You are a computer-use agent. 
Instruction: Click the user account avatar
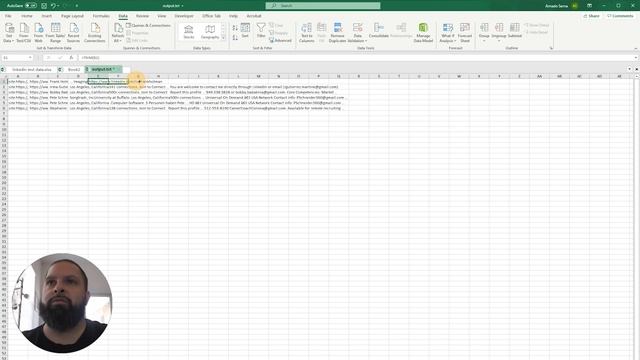575,6
